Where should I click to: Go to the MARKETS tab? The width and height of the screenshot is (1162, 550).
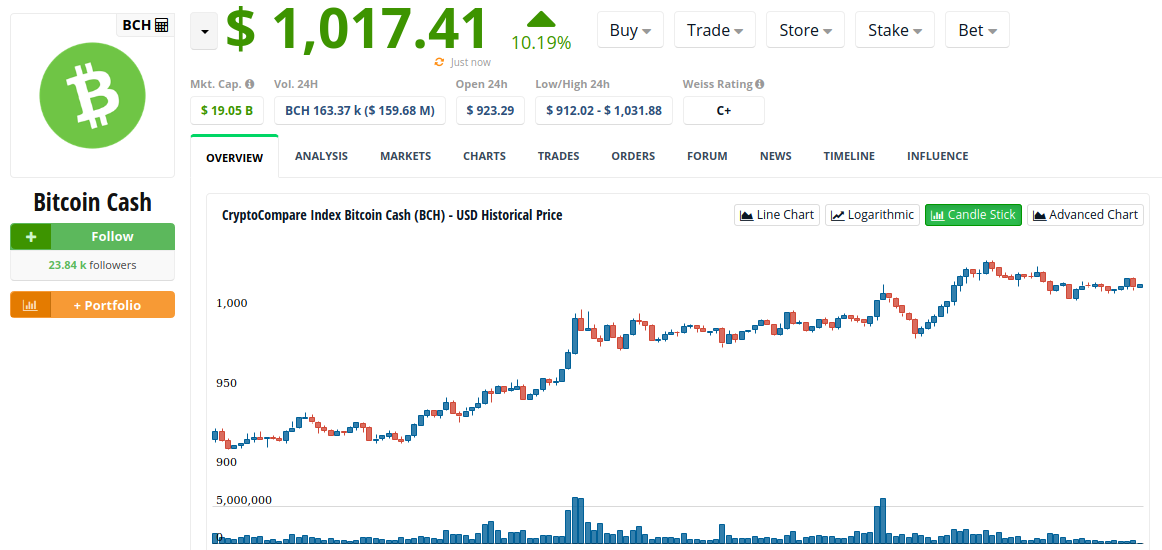tap(405, 156)
